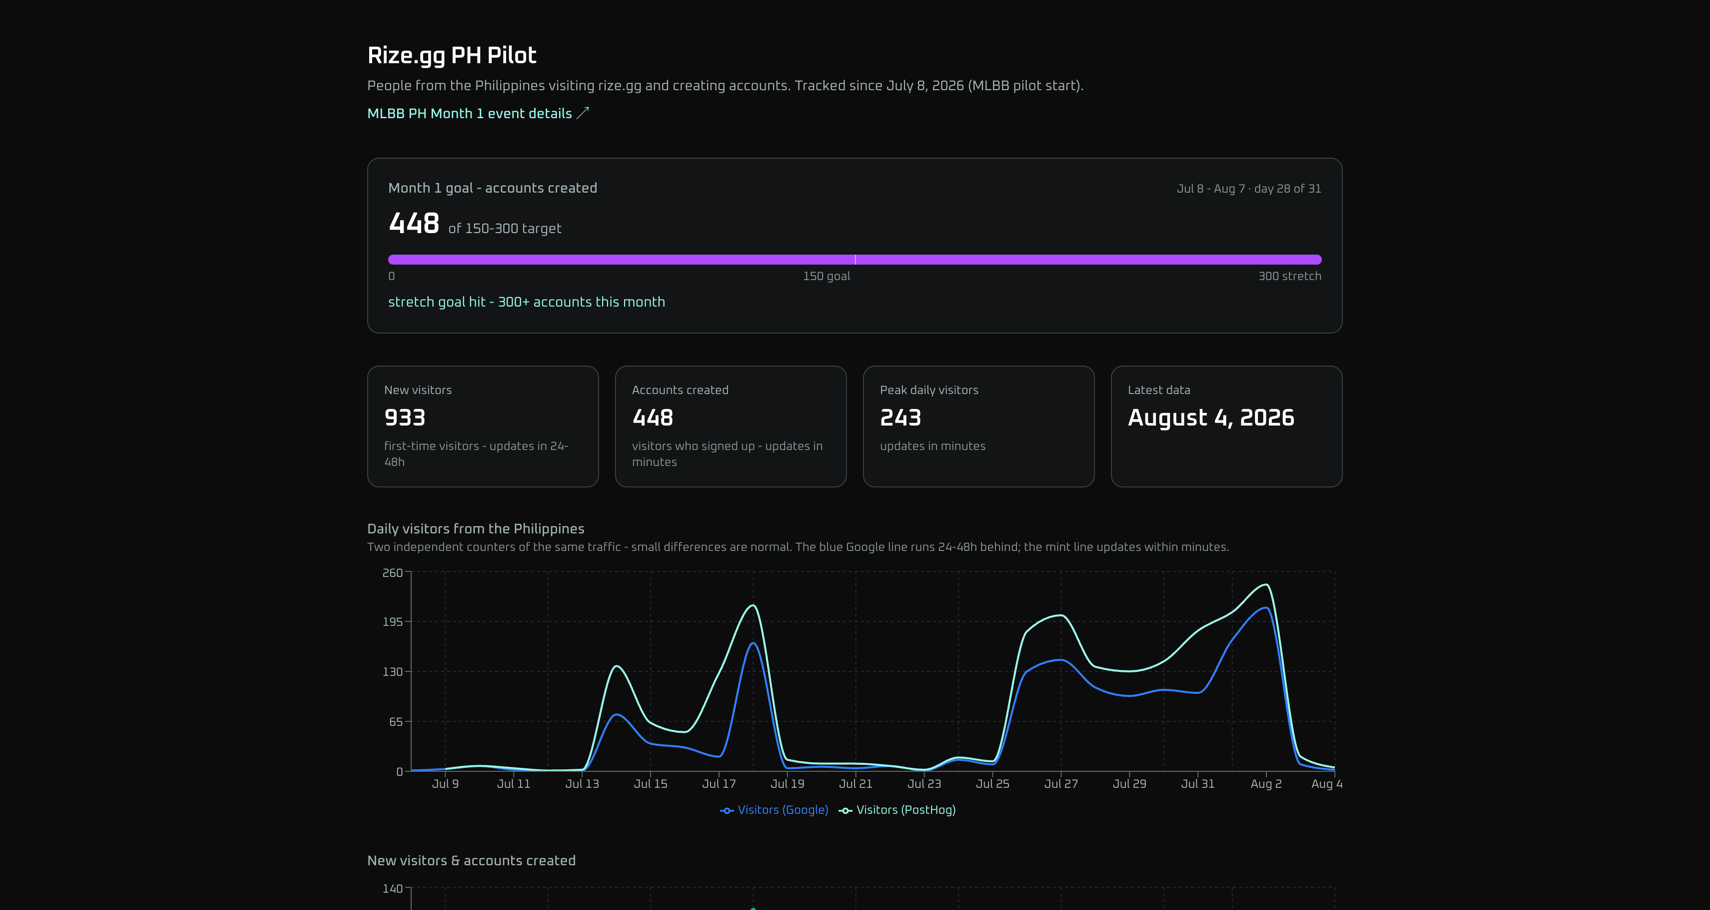
Task: Click the blue Google line peak near Jul 18
Action: (753, 643)
